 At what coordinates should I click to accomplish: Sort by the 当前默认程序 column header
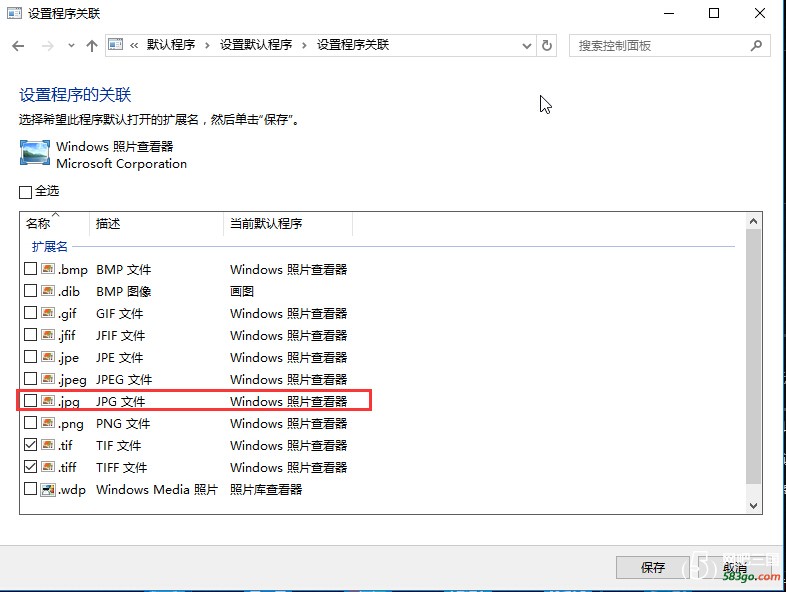tap(288, 224)
